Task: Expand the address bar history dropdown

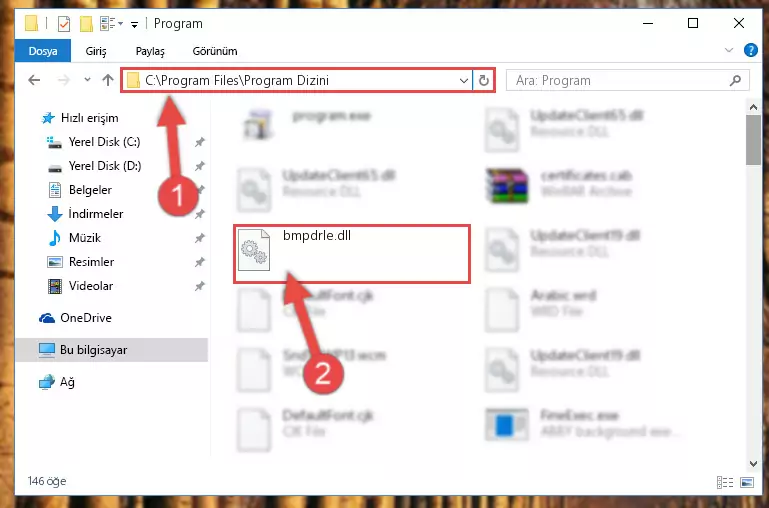Action: [x=463, y=80]
